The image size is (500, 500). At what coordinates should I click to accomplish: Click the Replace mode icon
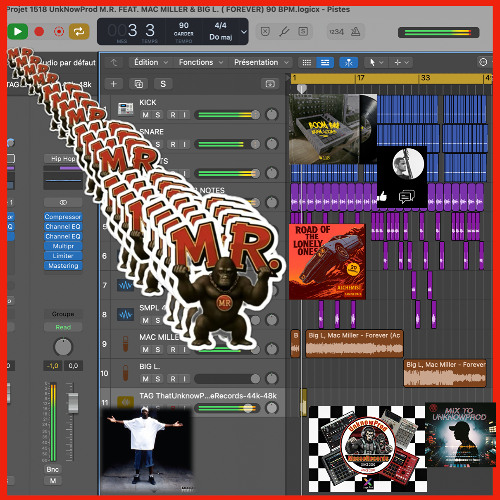click(x=265, y=32)
